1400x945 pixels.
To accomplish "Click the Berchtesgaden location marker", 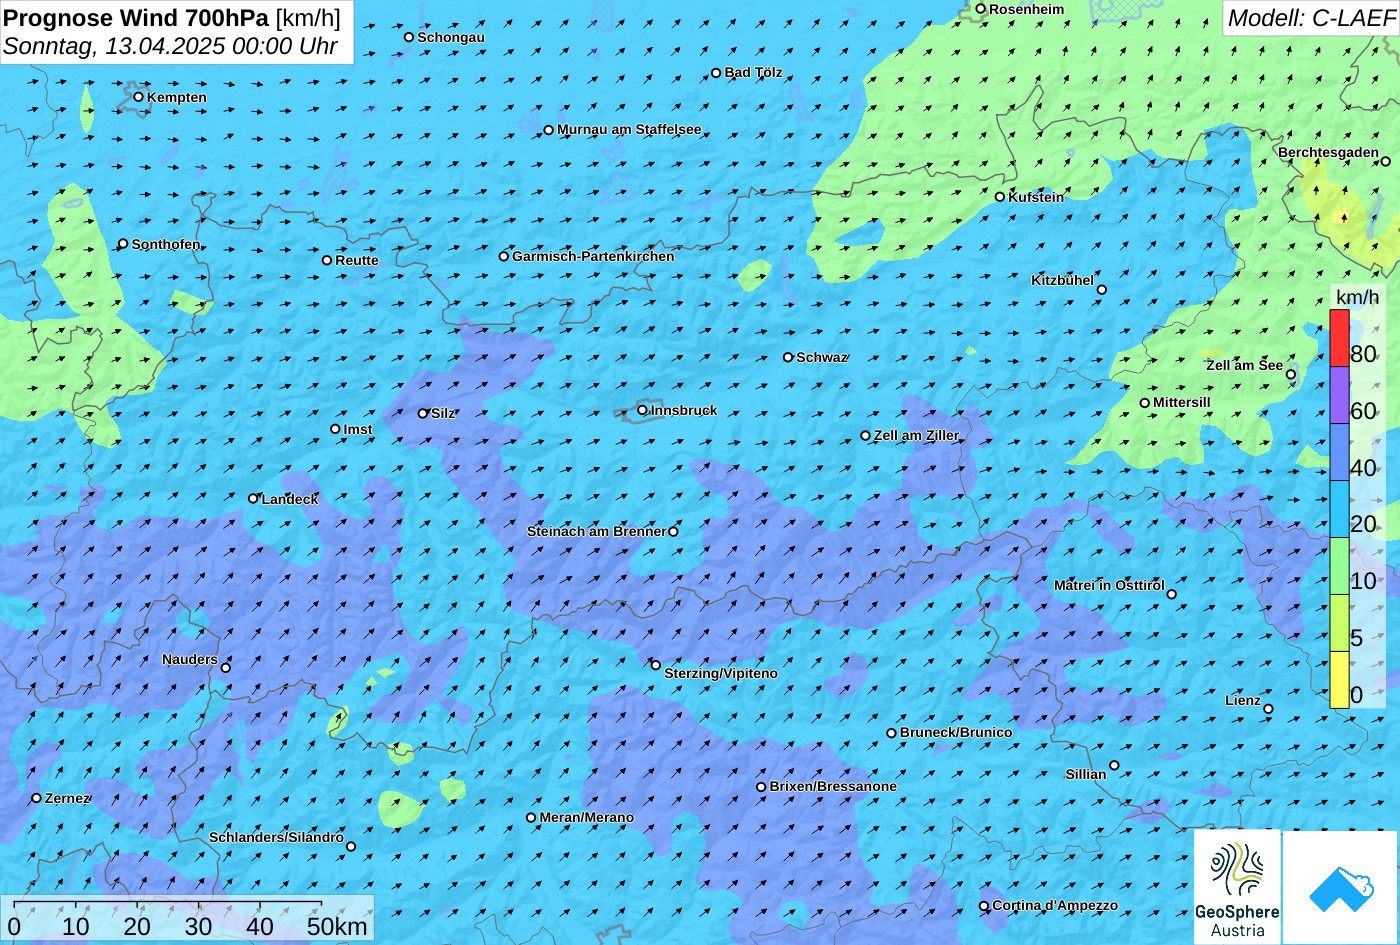I will point(1386,161).
